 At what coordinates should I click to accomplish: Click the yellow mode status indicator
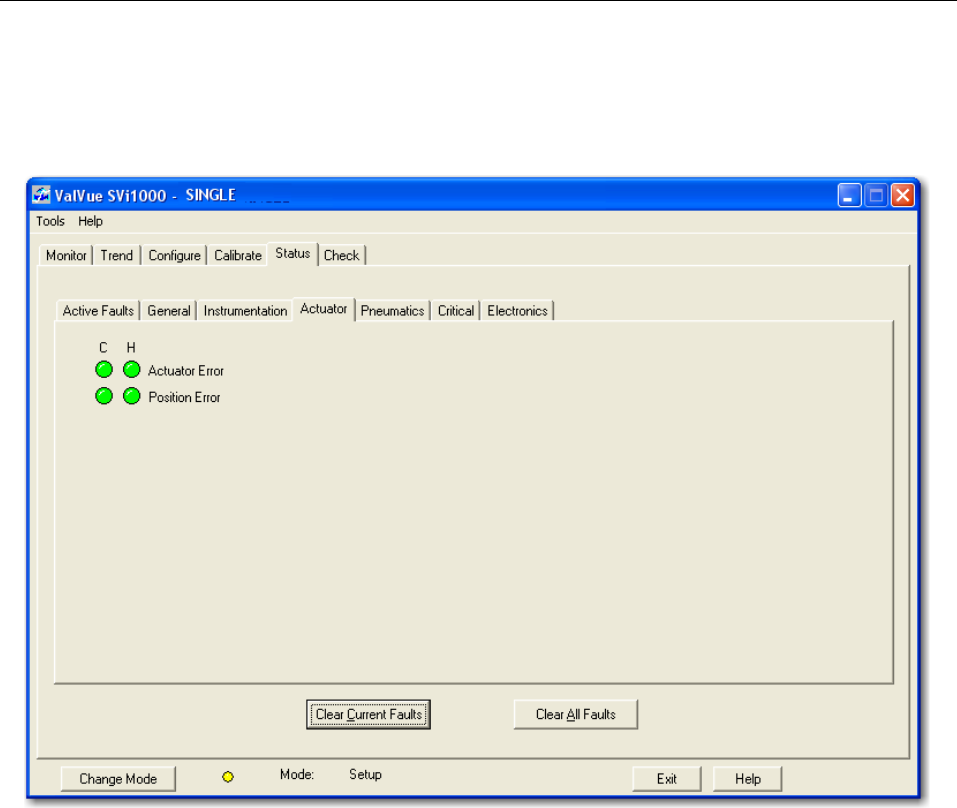point(228,777)
